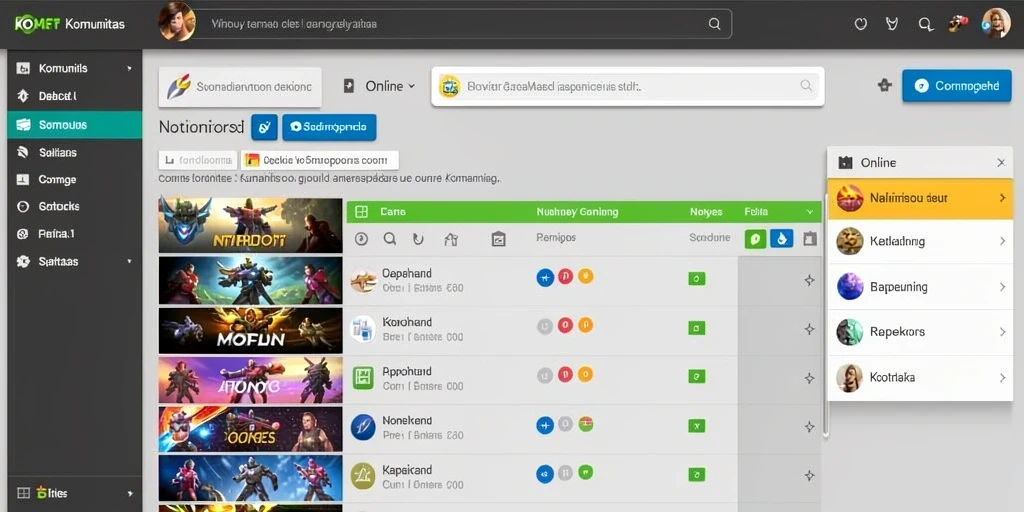This screenshot has height=512, width=1024.
Task: Toggle the green checkbox in Appohtand row
Action: coord(697,377)
